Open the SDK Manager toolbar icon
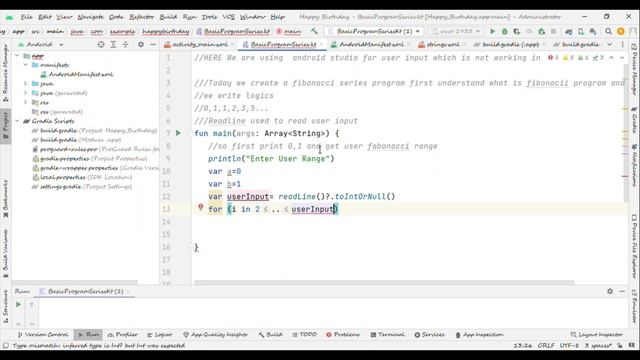This screenshot has width=640, height=360. pos(593,31)
